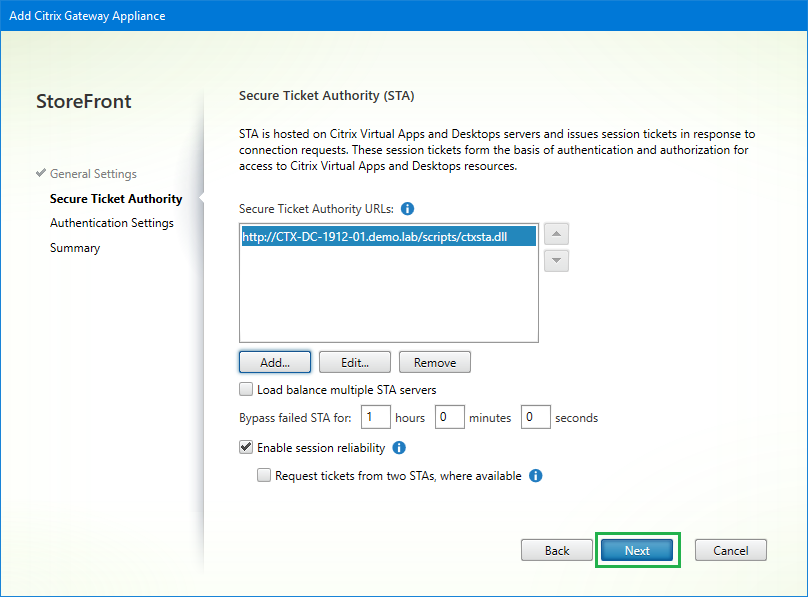The image size is (808, 597).
Task: Click info icon next to Enable session reliability
Action: pos(399,448)
